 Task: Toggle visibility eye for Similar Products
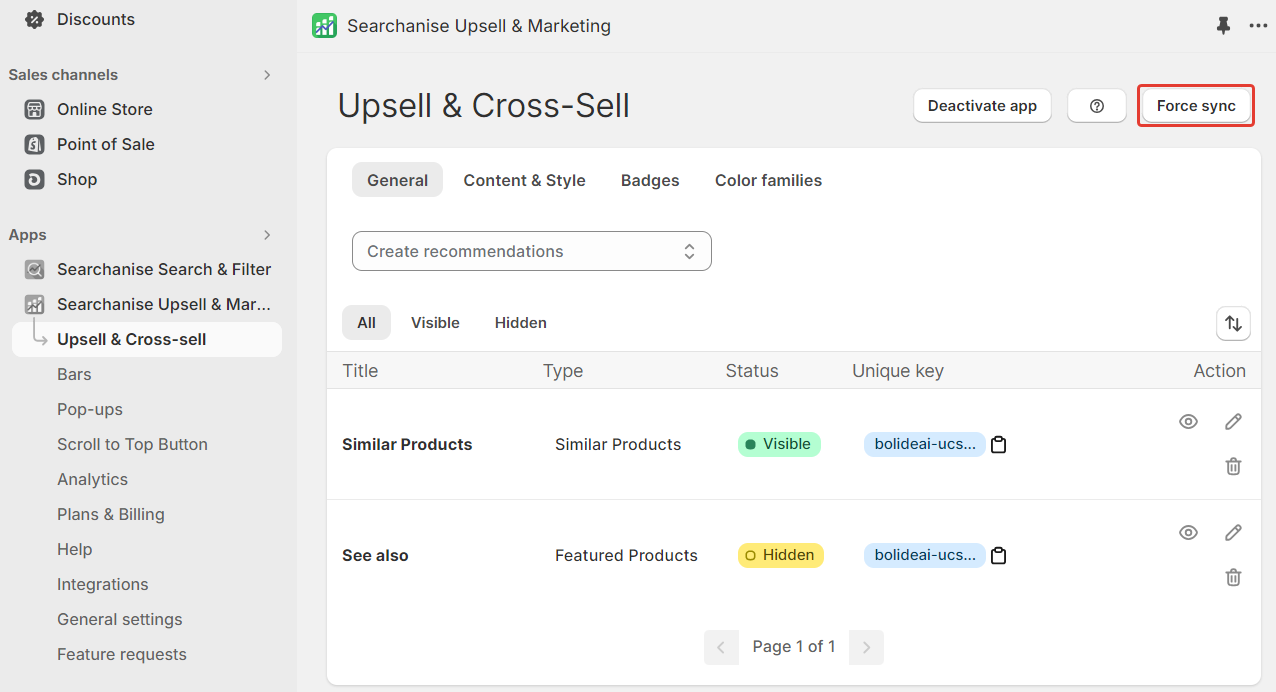(x=1188, y=421)
